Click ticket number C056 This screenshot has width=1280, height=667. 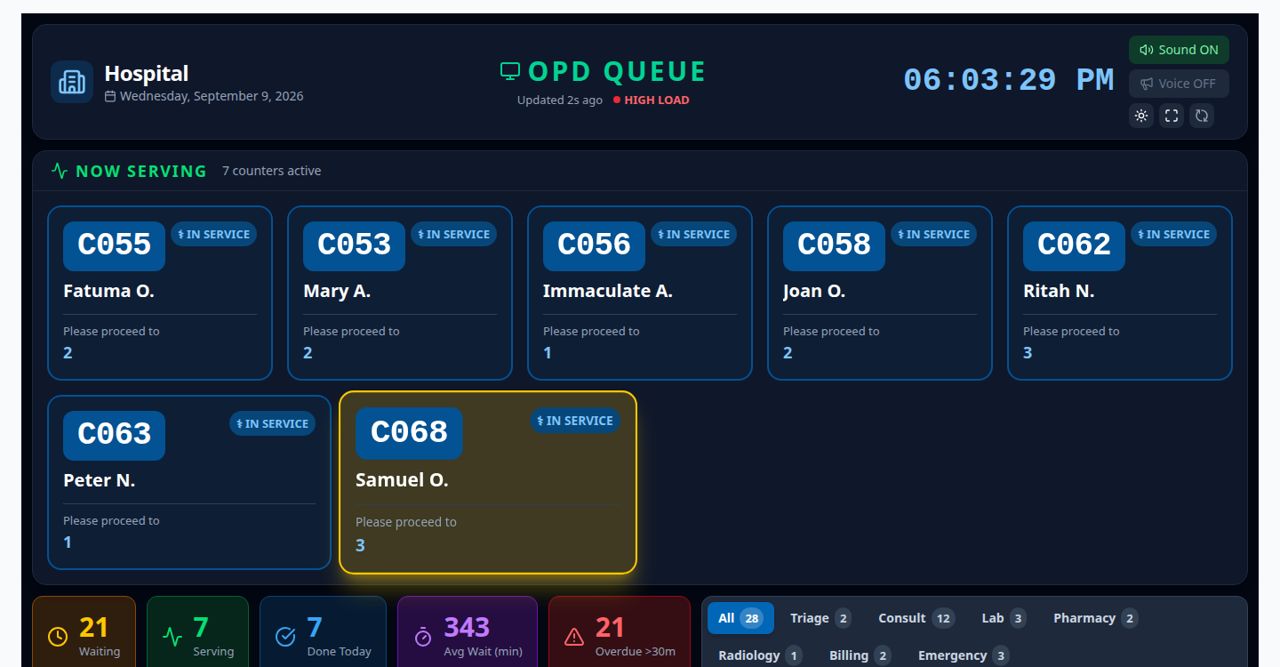(x=594, y=246)
